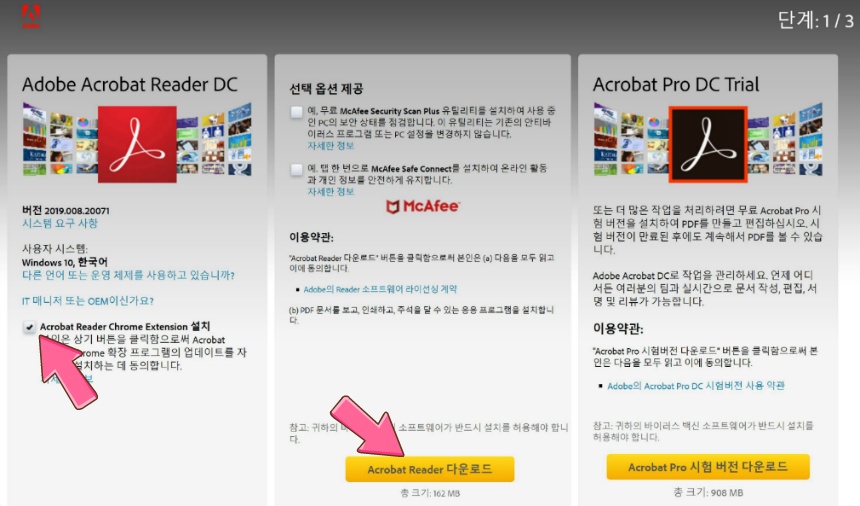This screenshot has width=860, height=506.
Task: Click the Adobe Acrobat Reader DC heading
Action: click(x=130, y=84)
